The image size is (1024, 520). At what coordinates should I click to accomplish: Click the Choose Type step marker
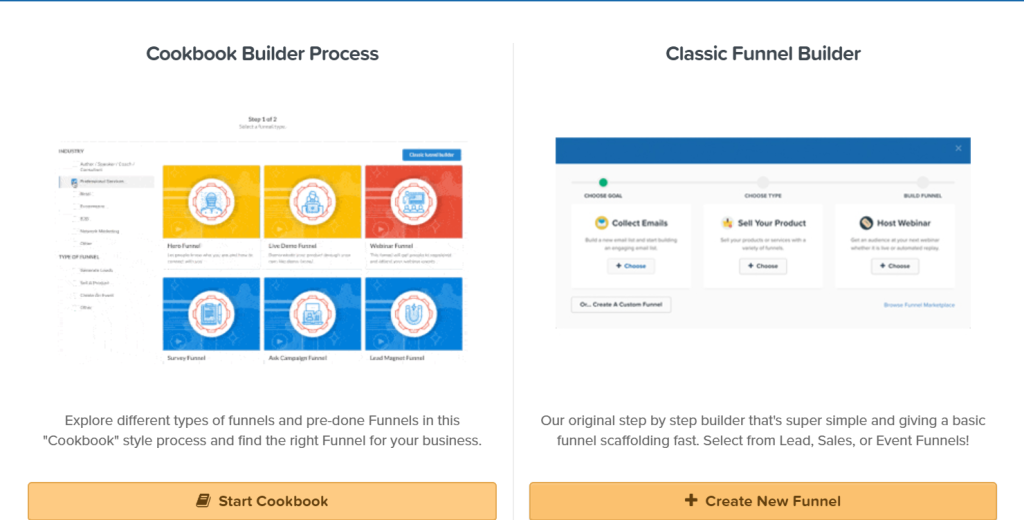763,182
